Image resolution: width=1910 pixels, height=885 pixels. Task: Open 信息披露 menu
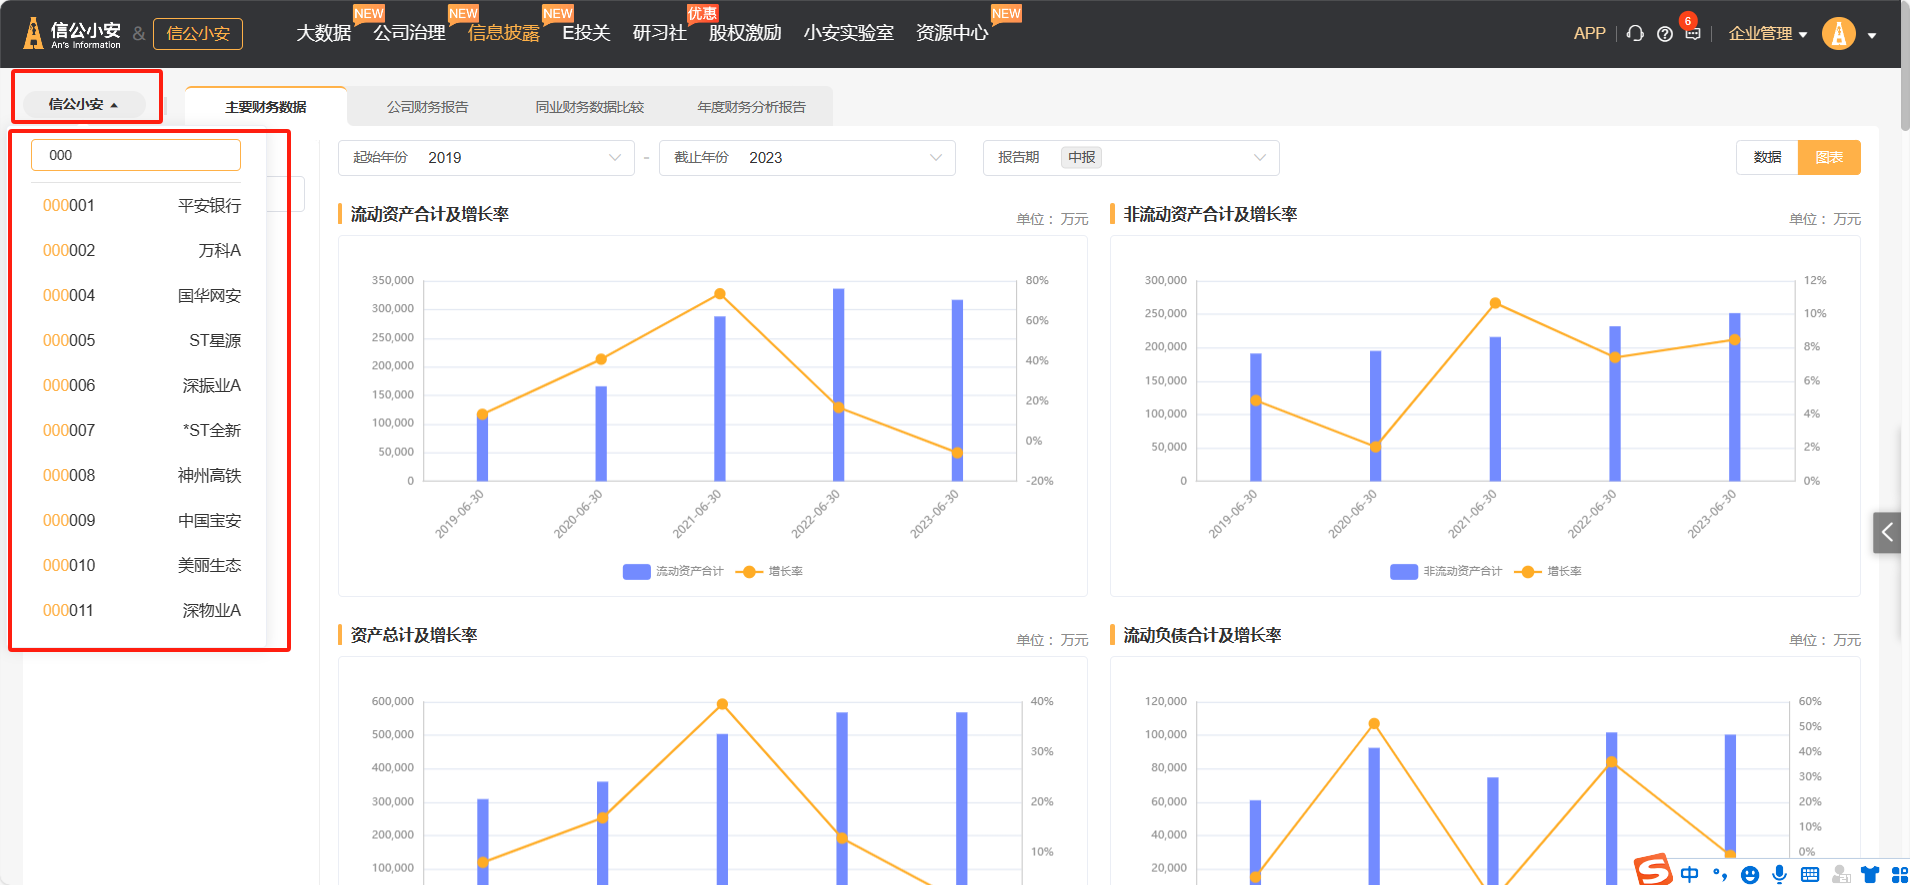503,33
